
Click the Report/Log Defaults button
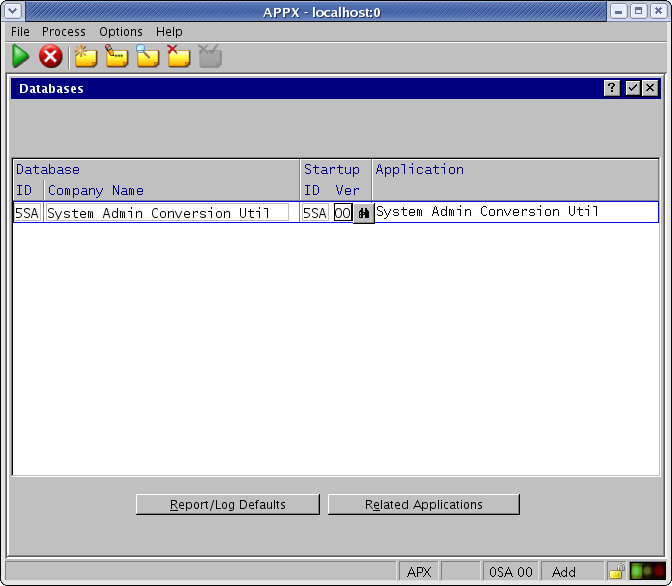pyautogui.click(x=227, y=505)
